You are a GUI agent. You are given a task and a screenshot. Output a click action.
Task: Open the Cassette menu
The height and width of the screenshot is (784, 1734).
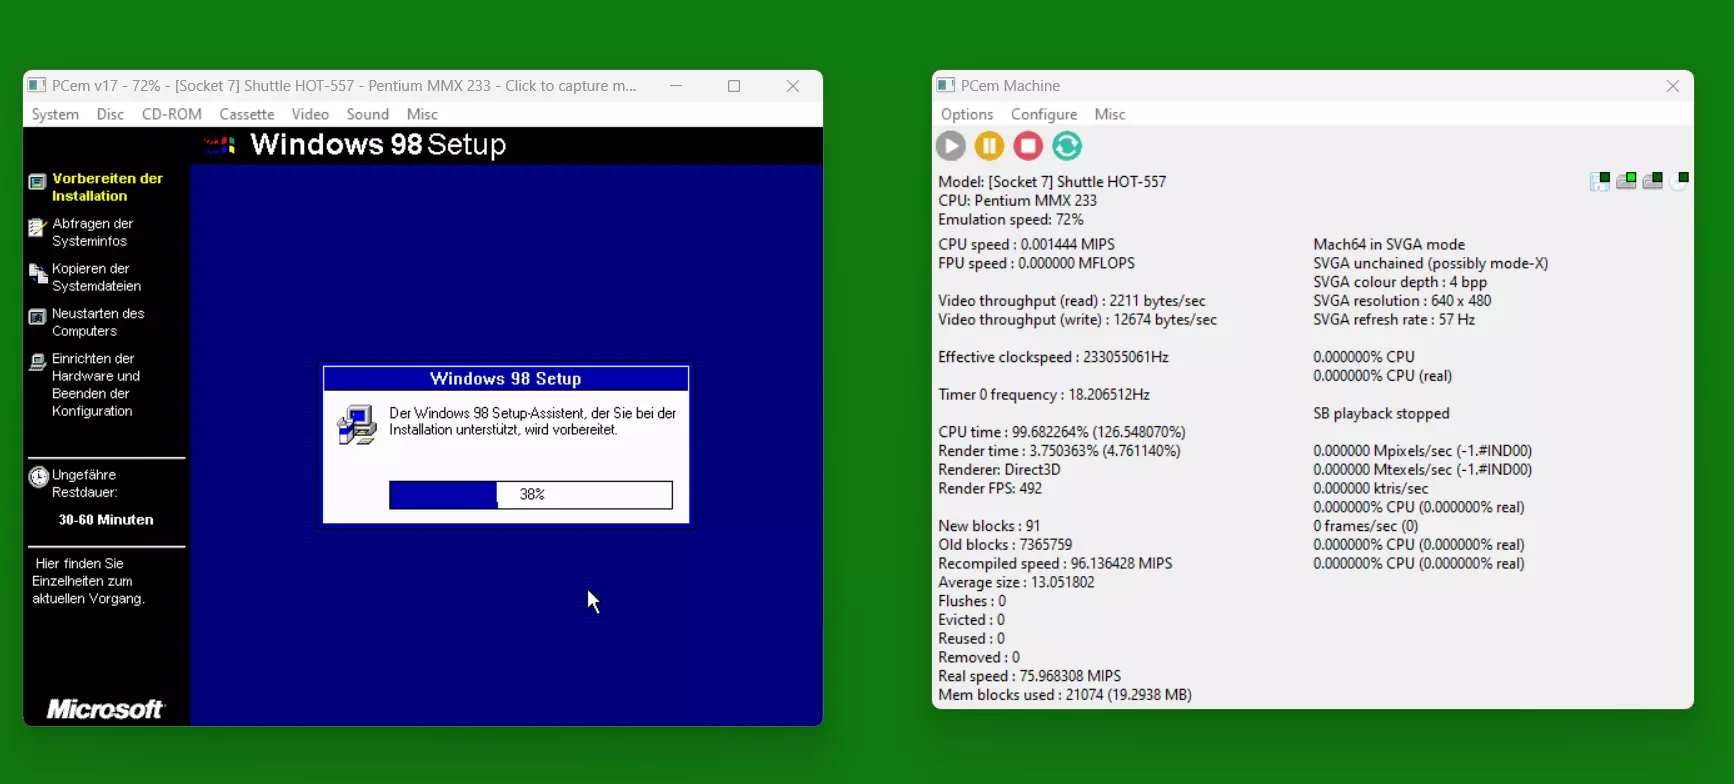click(x=247, y=114)
